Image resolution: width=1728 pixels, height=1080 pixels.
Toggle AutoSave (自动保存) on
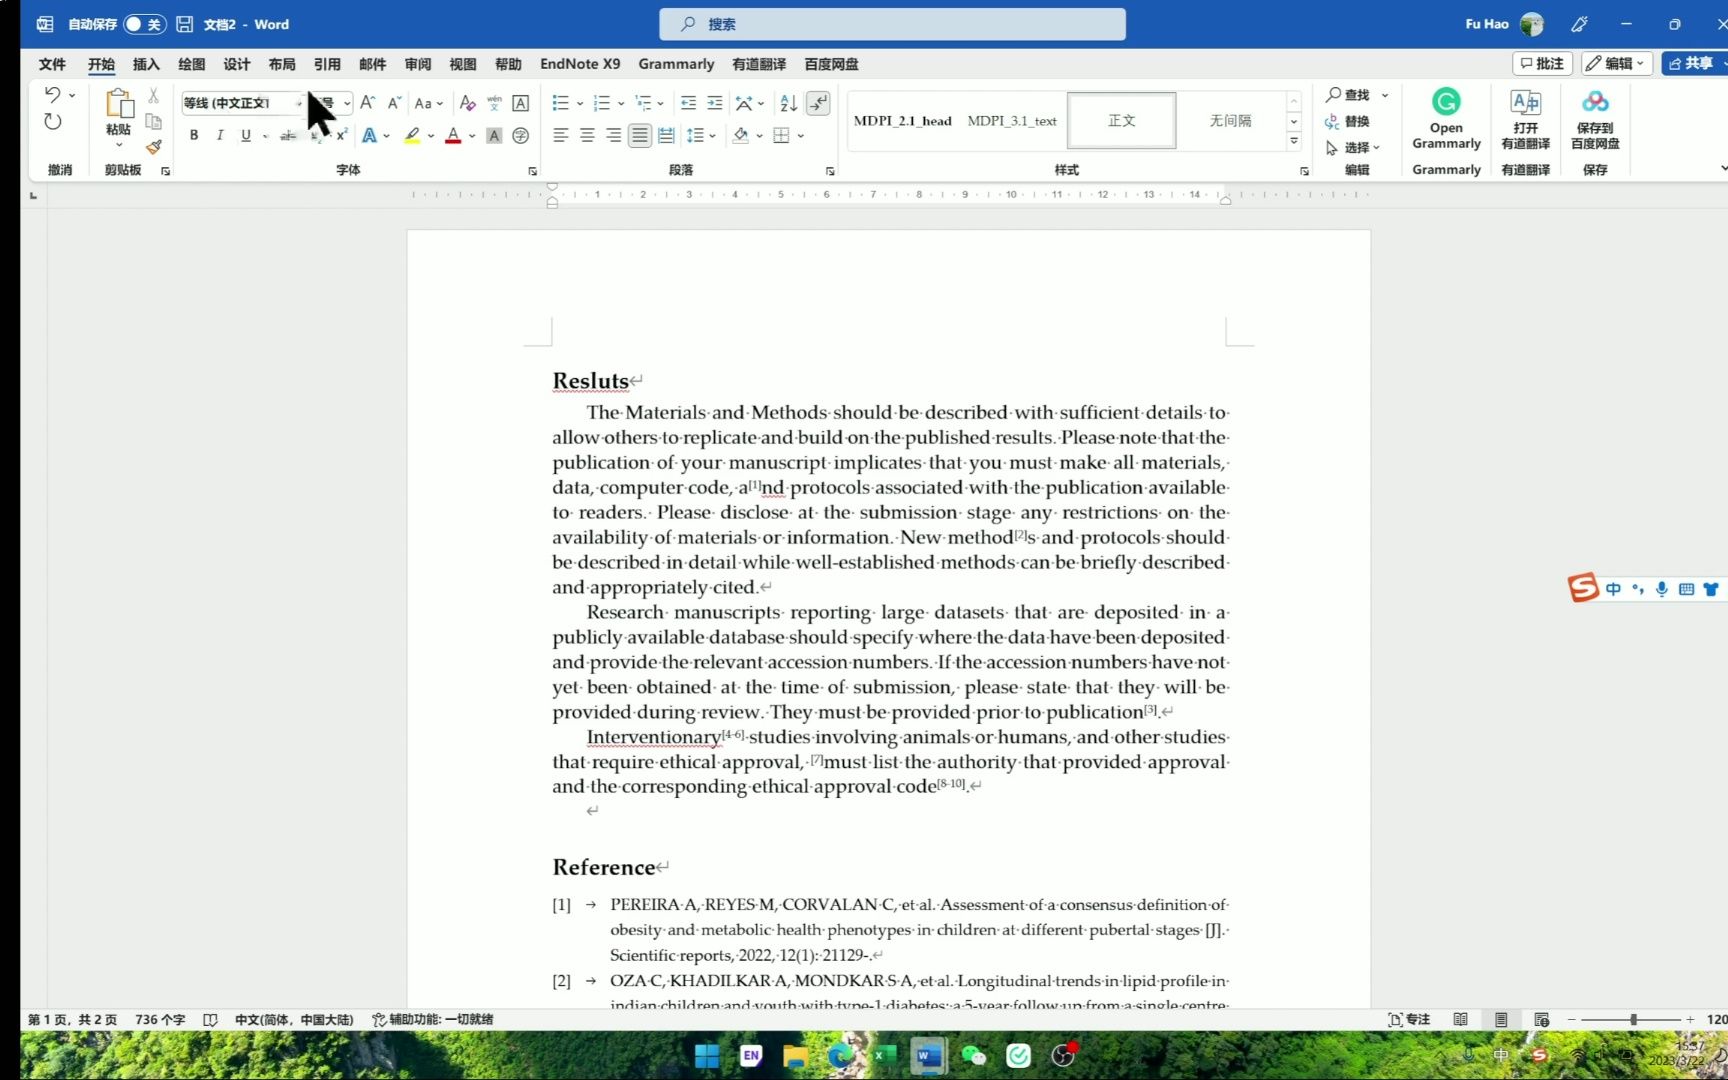tap(143, 24)
